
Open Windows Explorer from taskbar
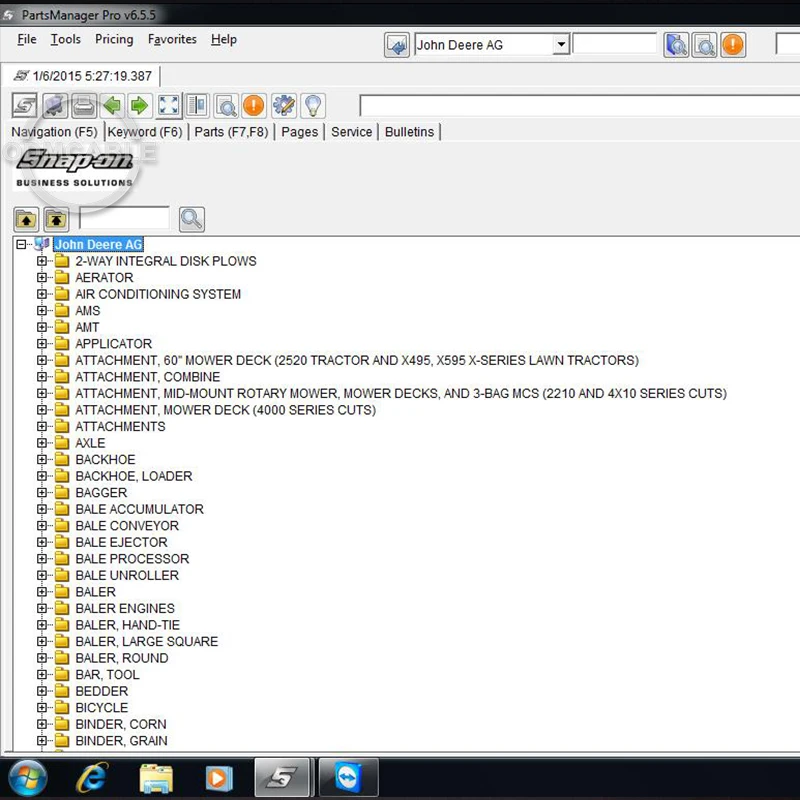pos(156,779)
